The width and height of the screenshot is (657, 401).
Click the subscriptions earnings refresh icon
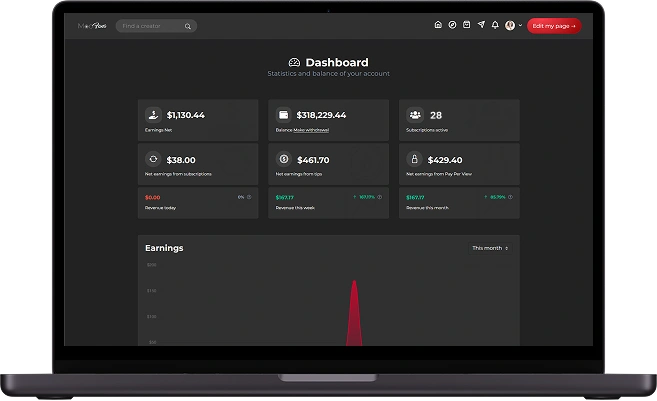(x=153, y=159)
